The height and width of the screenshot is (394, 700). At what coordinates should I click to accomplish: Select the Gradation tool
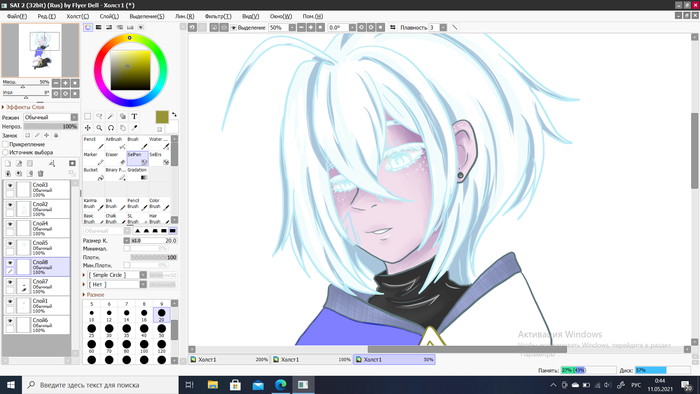(x=138, y=174)
